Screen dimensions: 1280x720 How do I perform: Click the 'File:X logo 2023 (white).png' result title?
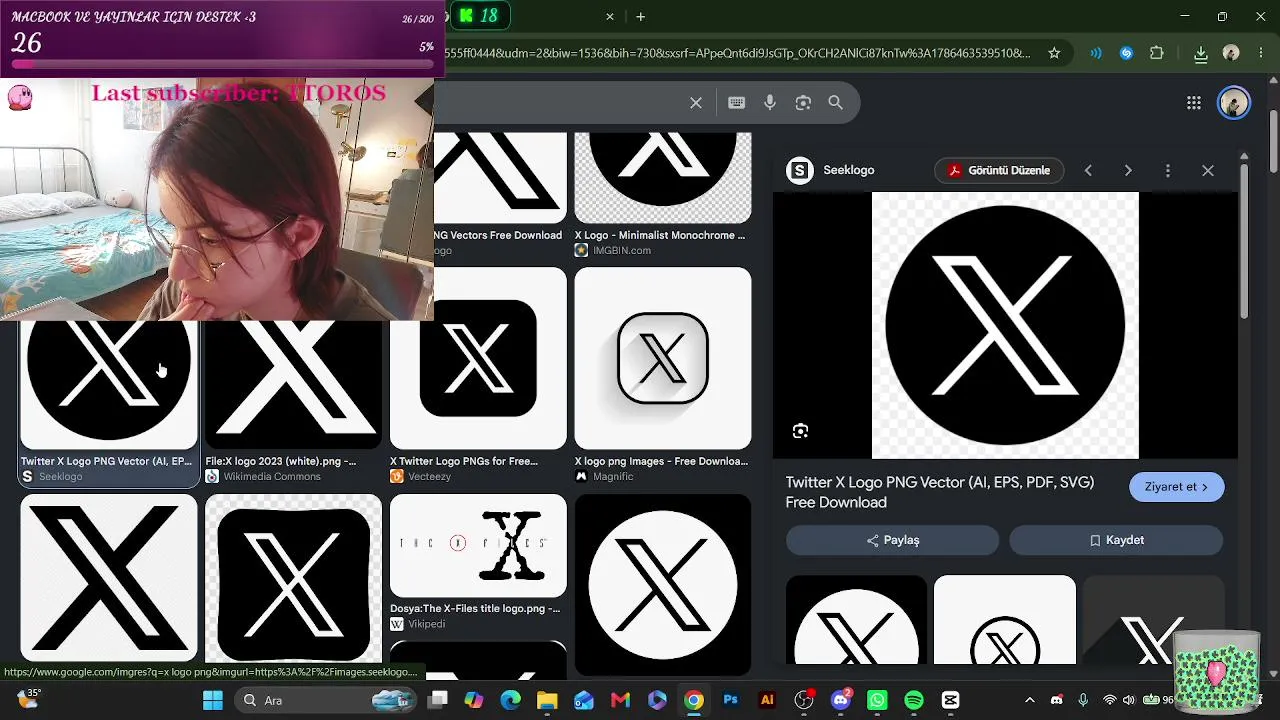point(280,461)
